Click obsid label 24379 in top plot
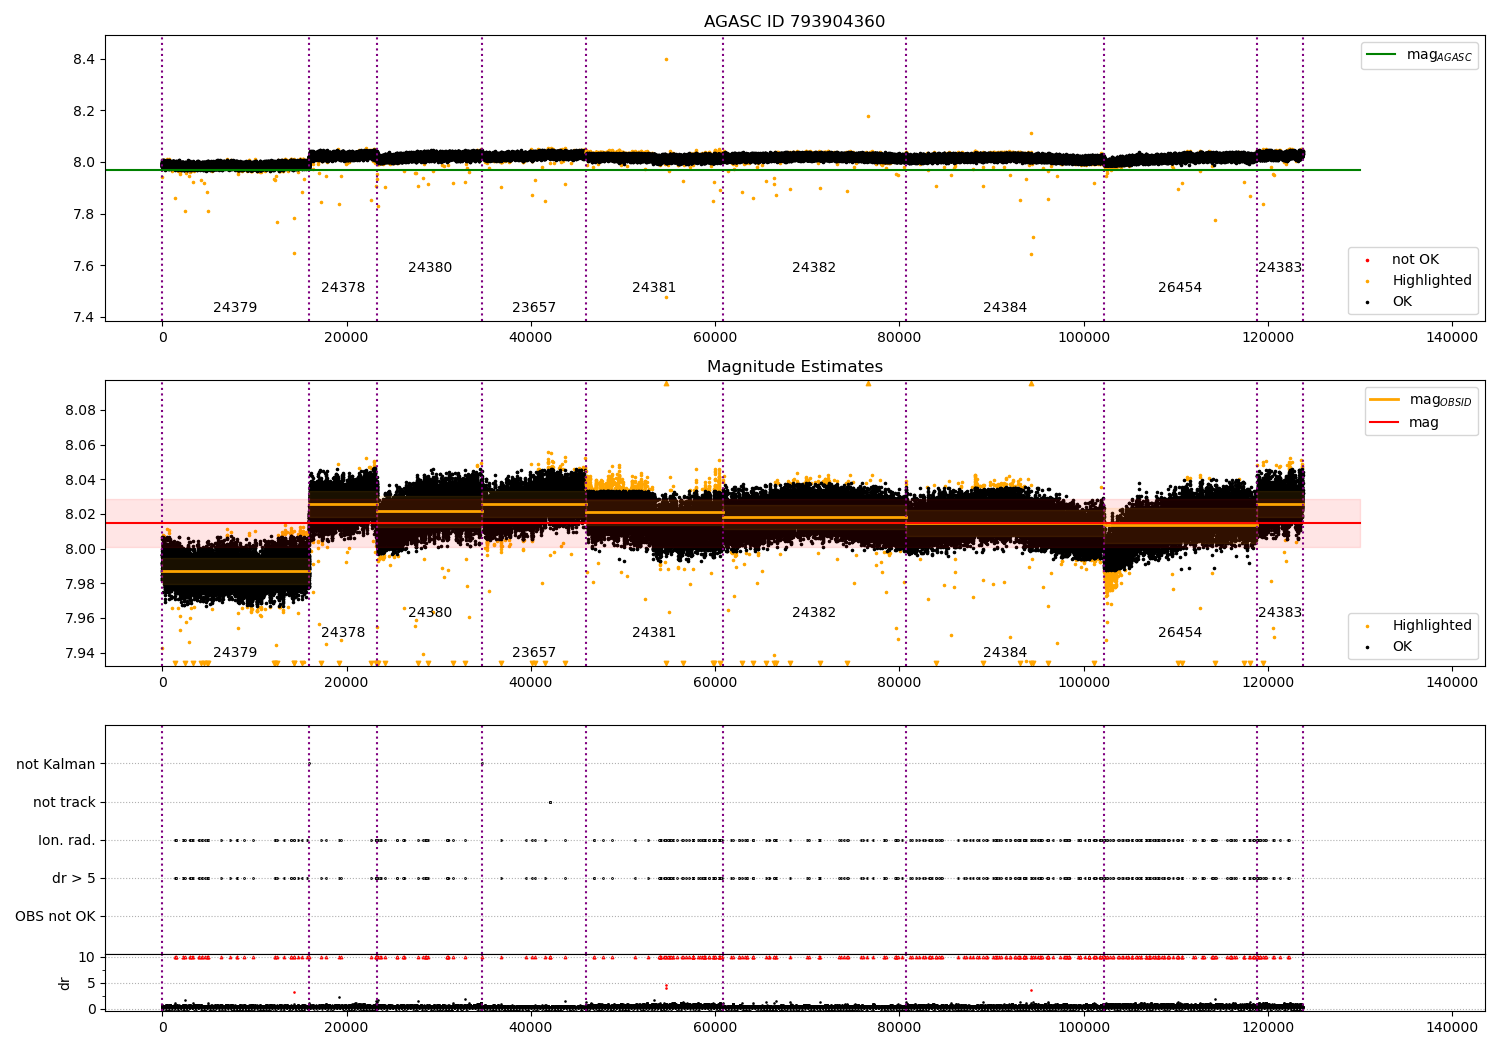Screen dimensions: 1500x1050 click(235, 307)
